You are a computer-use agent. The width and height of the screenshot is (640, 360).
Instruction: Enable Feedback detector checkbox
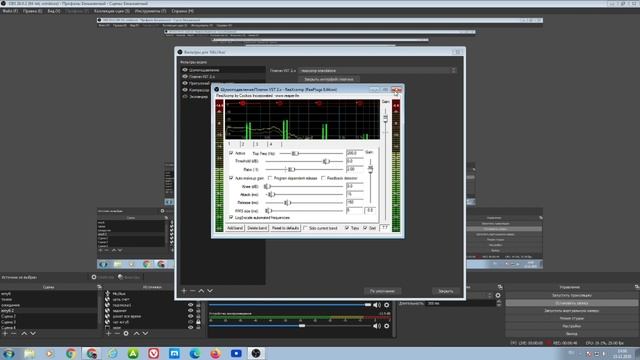(x=323, y=178)
